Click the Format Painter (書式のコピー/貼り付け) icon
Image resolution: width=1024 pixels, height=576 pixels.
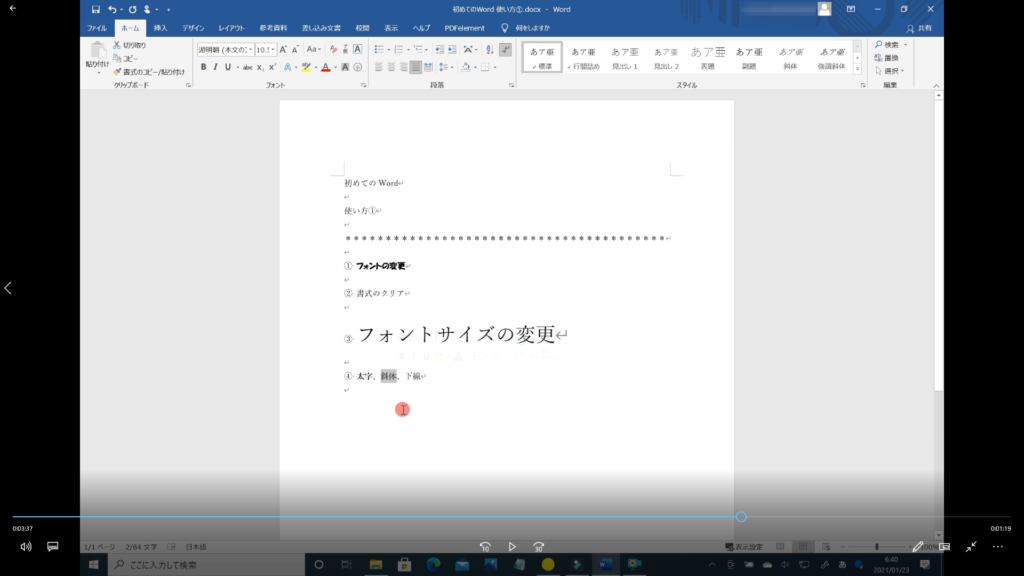(117, 72)
